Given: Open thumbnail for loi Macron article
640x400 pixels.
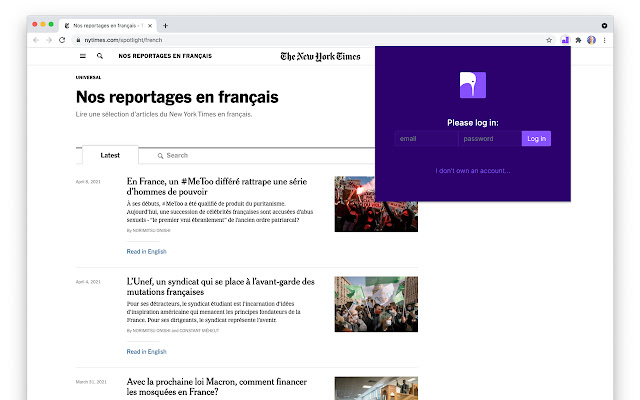Looking at the screenshot, I should (x=376, y=388).
